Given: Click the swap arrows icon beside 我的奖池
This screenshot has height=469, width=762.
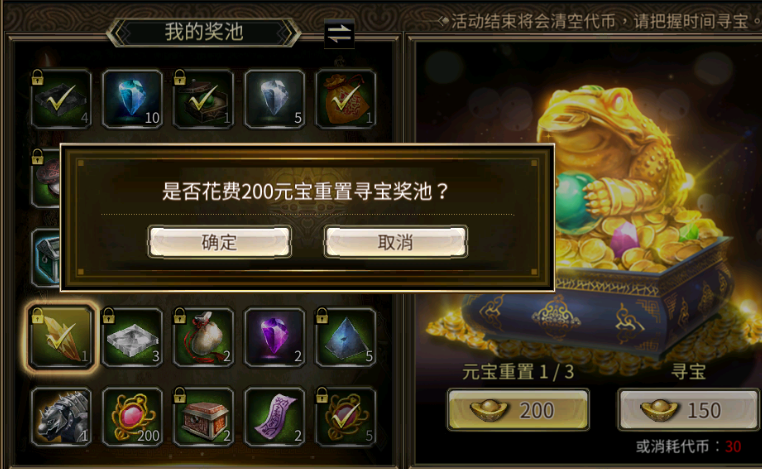Looking at the screenshot, I should coord(339,34).
